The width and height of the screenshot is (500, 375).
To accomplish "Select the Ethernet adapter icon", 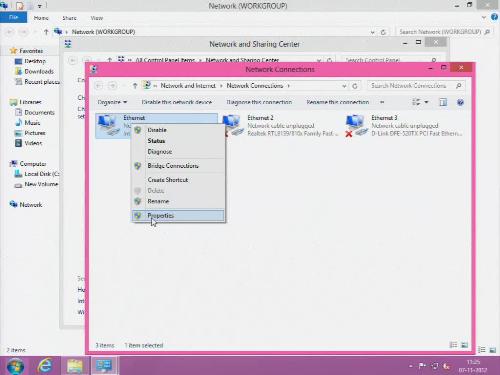I will 108,125.
